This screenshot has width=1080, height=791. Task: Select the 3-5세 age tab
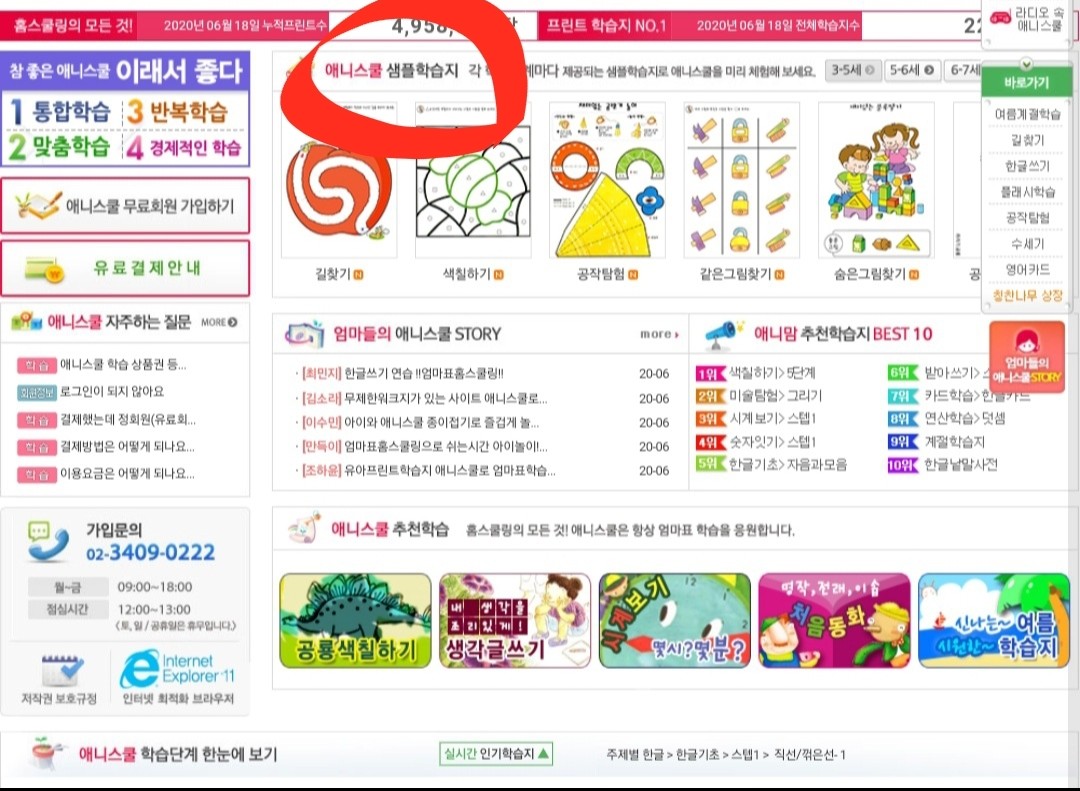[853, 70]
